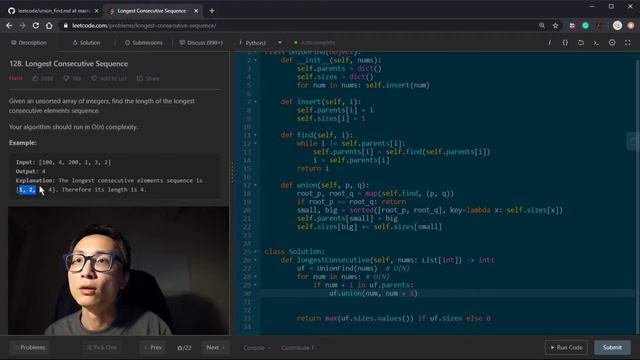Run the code with Run Code

click(566, 347)
